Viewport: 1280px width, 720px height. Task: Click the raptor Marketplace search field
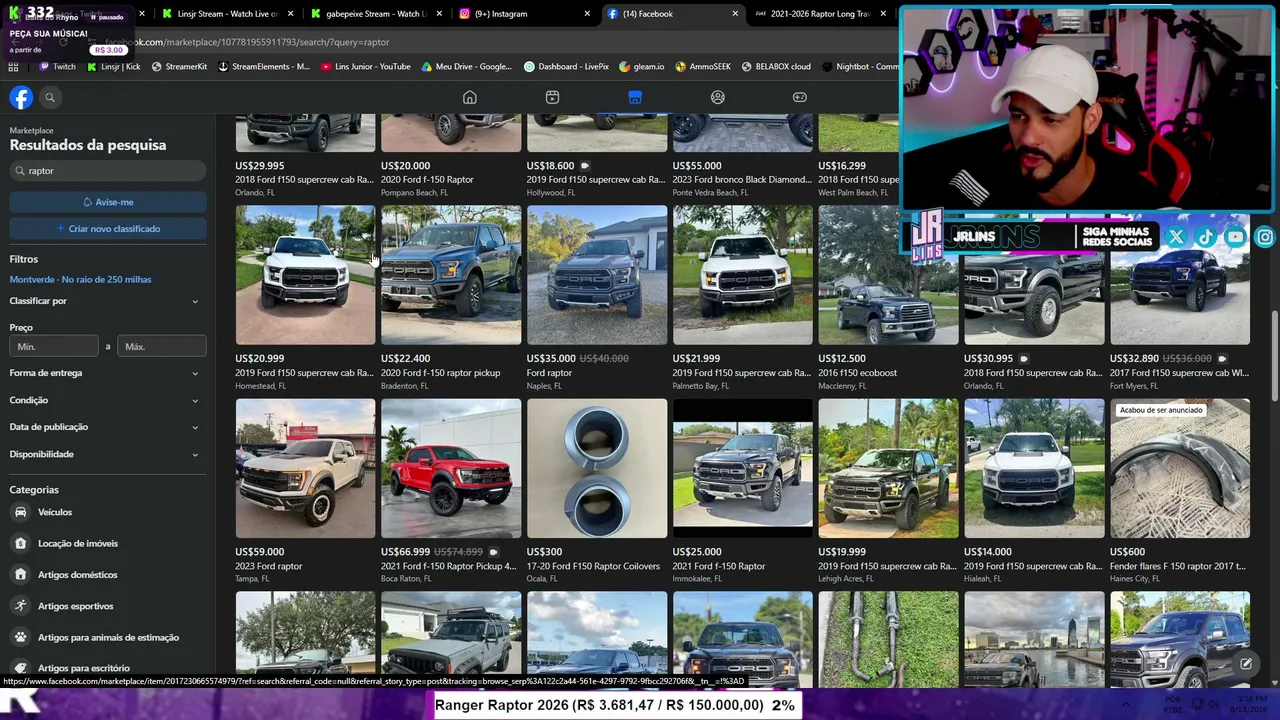pyautogui.click(x=108, y=171)
